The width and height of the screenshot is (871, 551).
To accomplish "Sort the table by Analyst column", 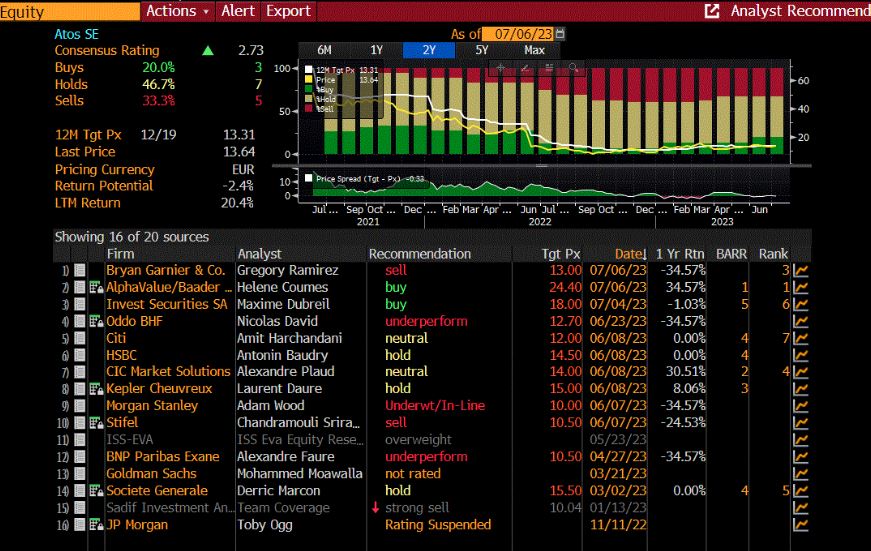I will point(259,254).
